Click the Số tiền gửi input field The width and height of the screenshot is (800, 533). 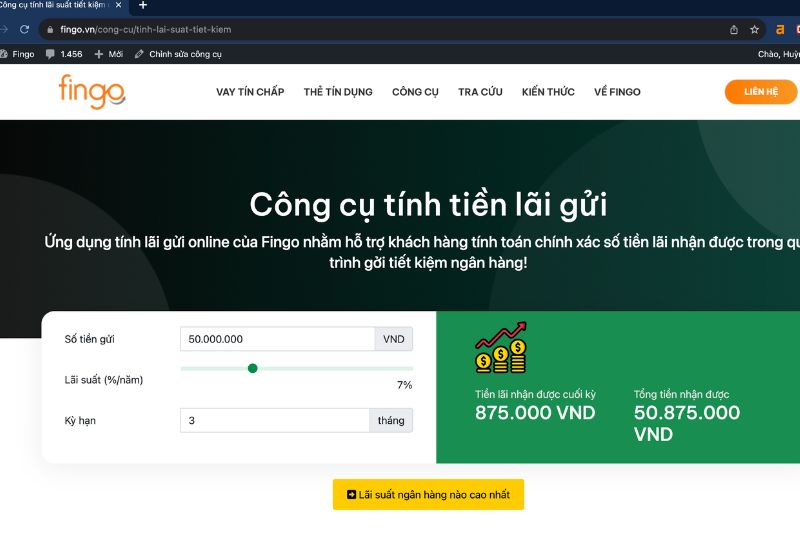tap(278, 339)
